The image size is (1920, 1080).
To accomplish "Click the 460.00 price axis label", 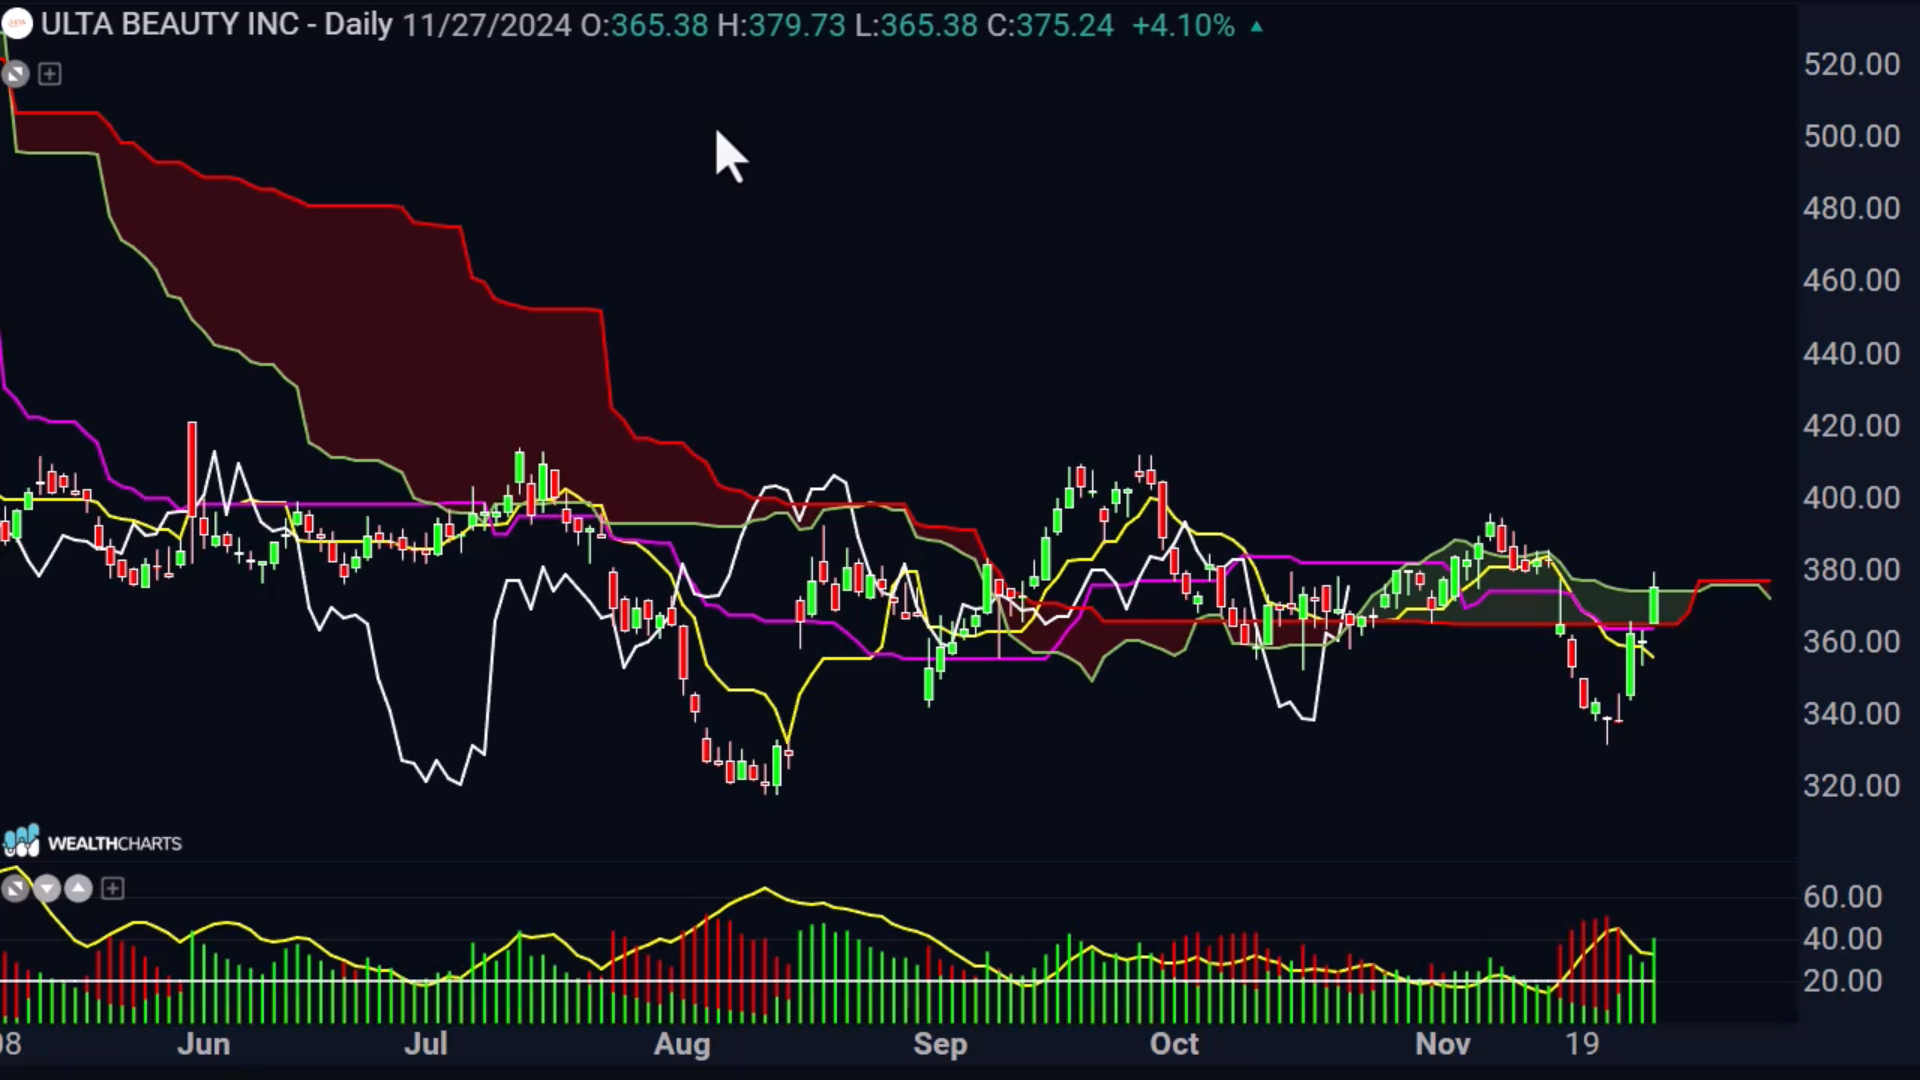I will click(1851, 280).
